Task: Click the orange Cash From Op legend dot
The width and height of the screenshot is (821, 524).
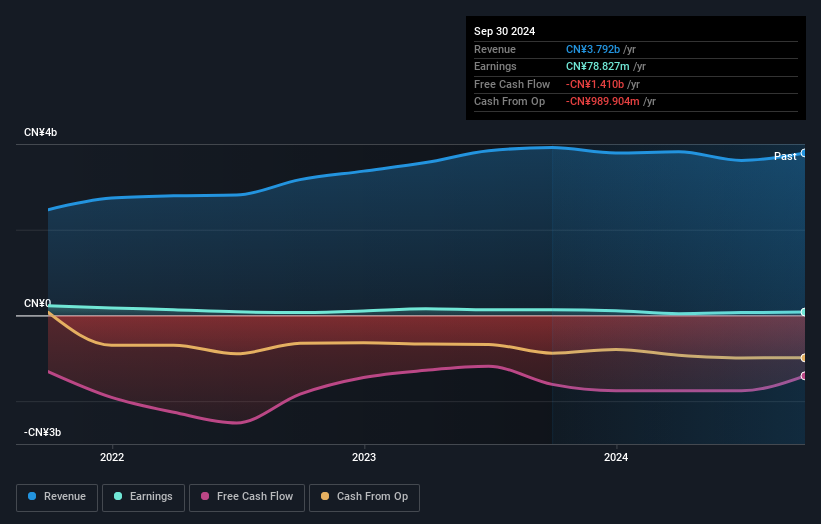Action: point(325,496)
